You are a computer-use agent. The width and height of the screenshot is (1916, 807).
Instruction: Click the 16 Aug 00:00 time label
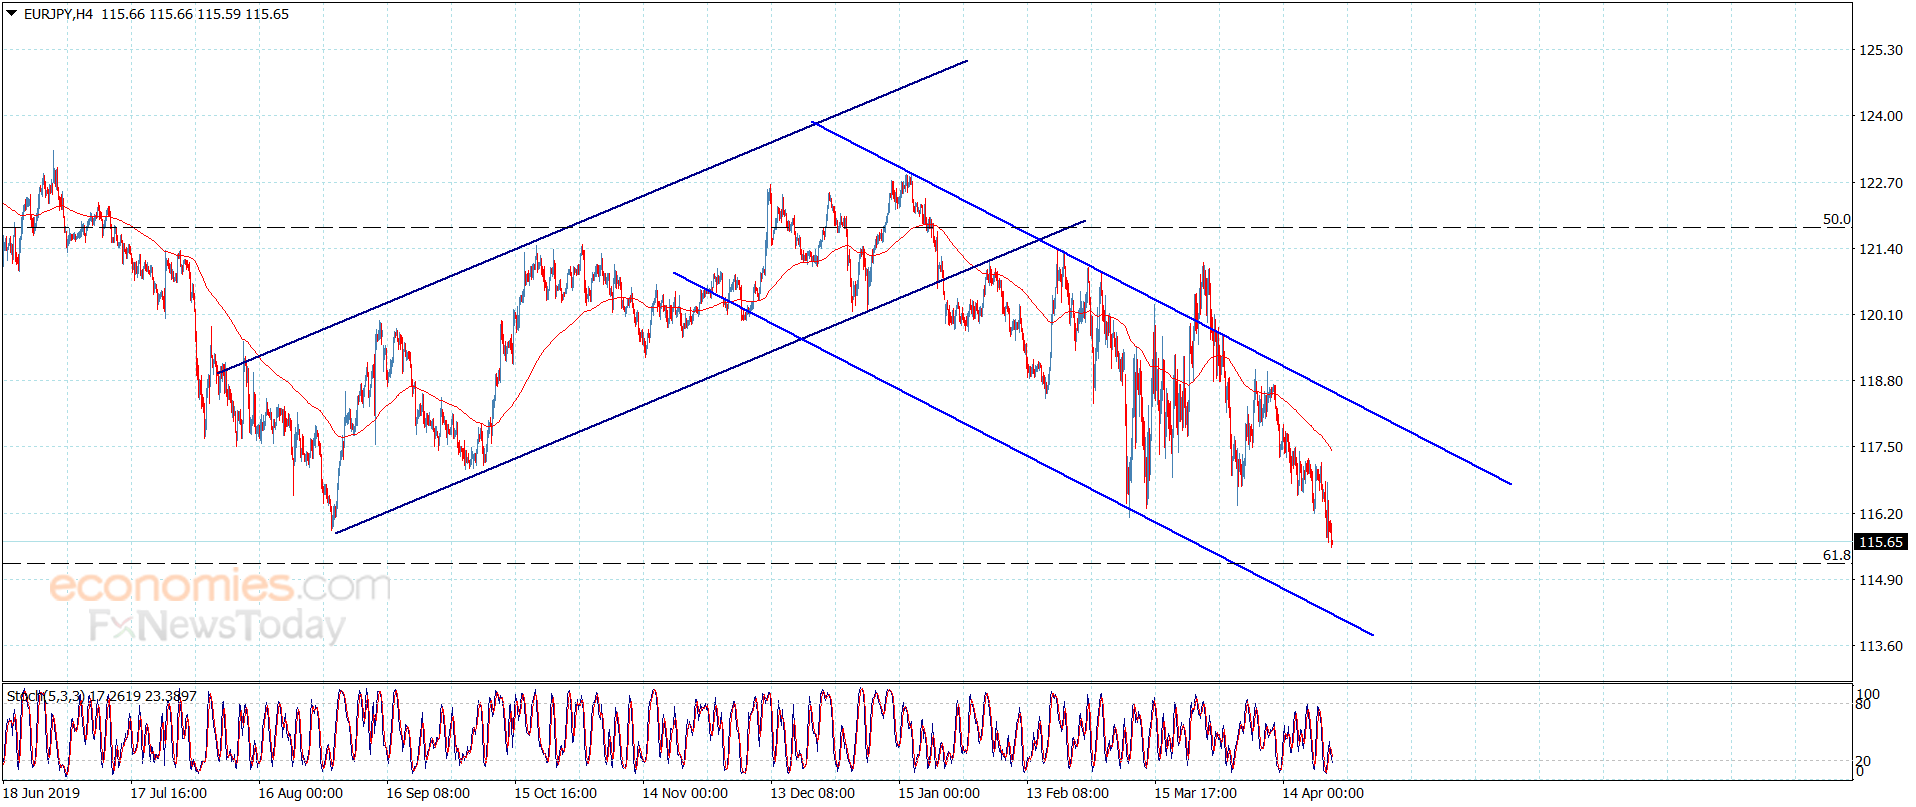[x=300, y=793]
